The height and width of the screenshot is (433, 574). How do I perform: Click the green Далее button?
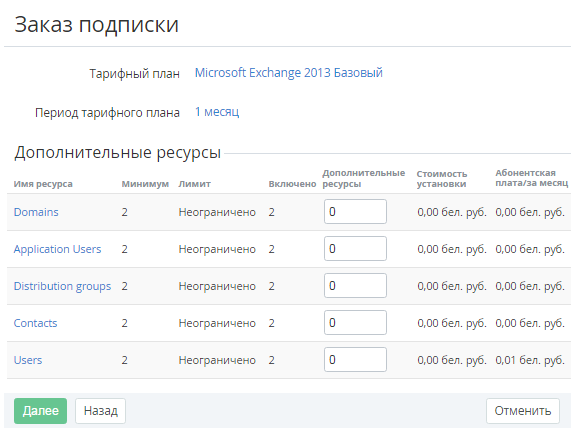(x=41, y=411)
